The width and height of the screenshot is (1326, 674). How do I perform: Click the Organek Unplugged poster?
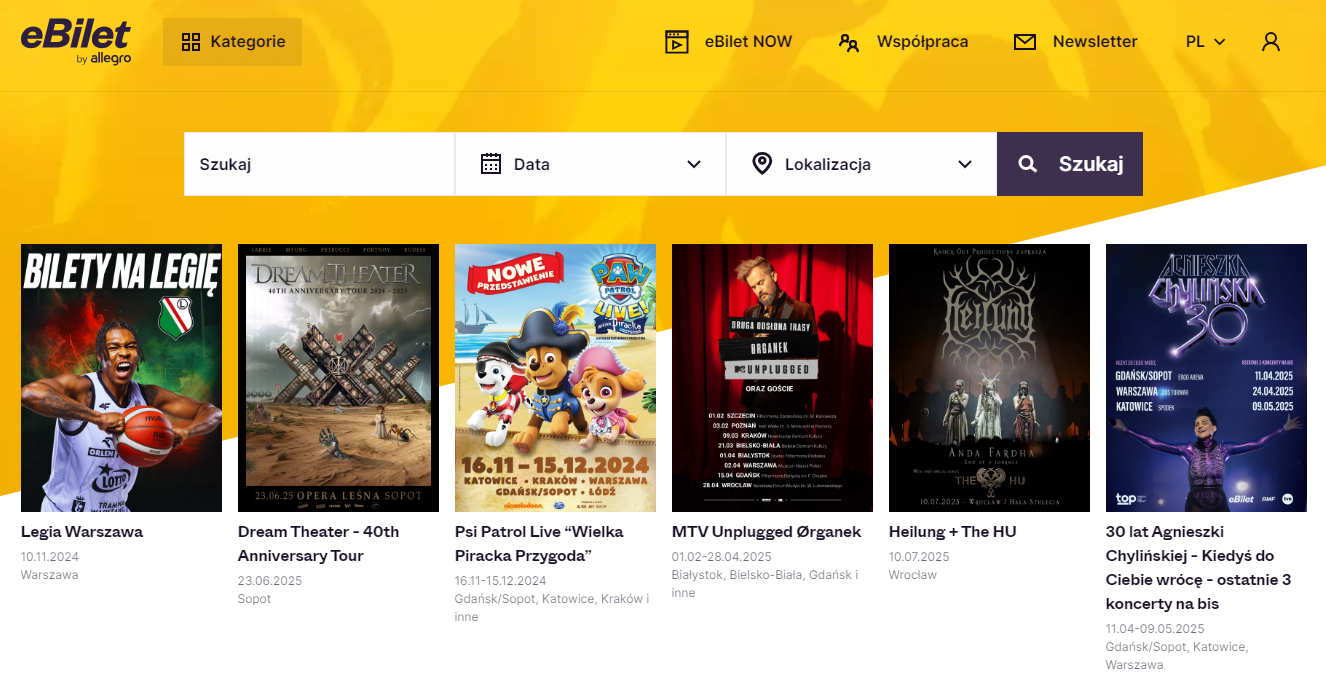(x=772, y=378)
